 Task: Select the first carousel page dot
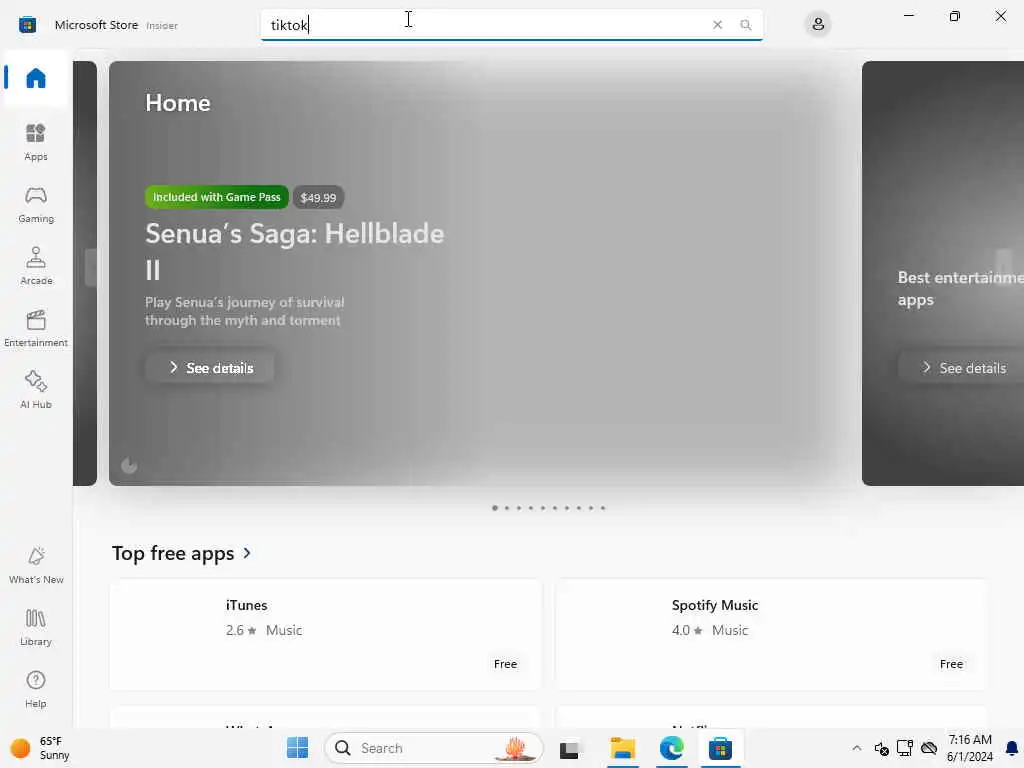click(x=494, y=507)
